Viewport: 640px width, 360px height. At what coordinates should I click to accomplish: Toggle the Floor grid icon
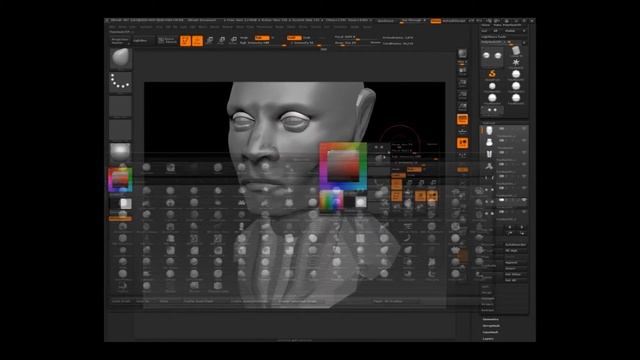pos(462,131)
